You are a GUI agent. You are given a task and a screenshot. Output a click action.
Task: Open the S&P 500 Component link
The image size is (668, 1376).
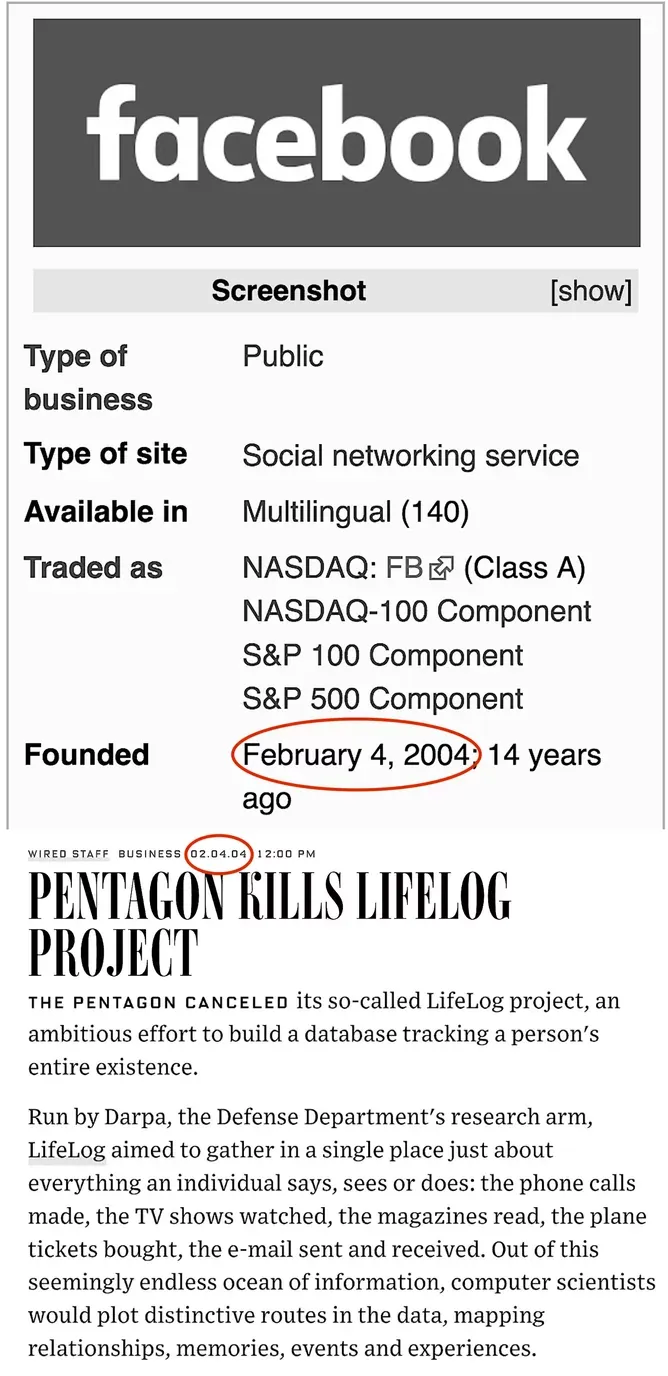click(383, 698)
